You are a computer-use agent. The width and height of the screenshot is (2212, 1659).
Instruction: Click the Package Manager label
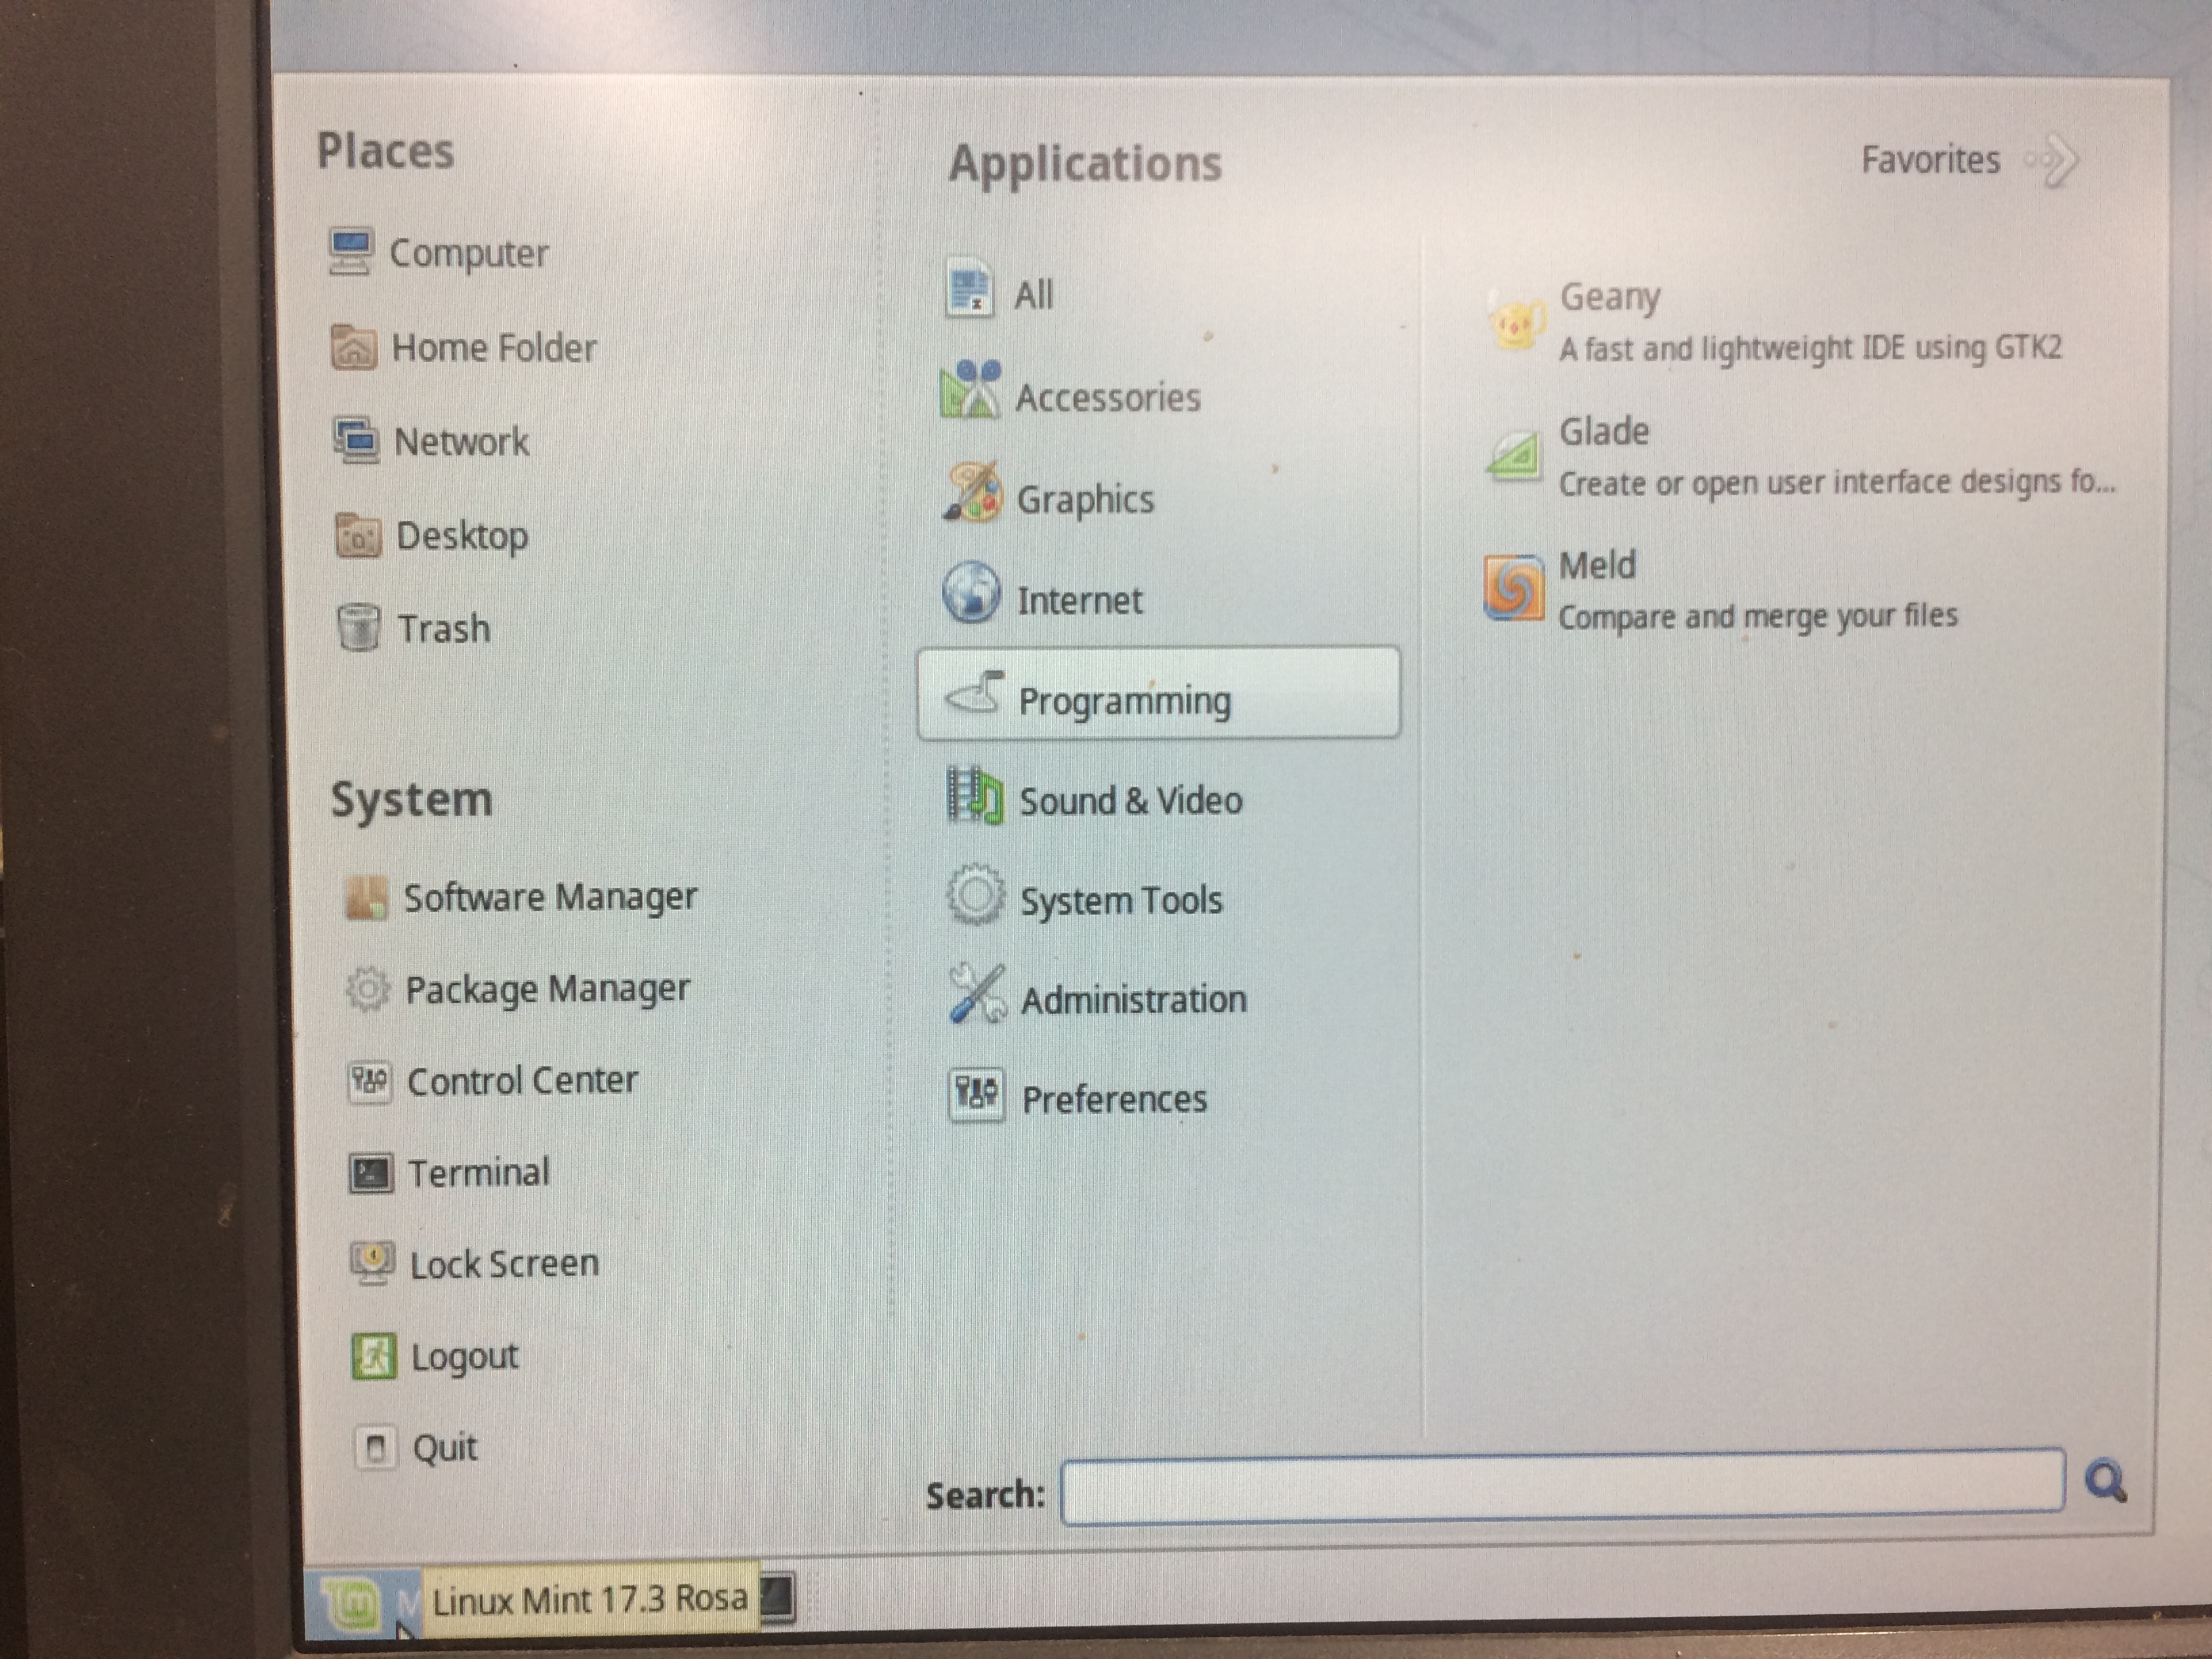[547, 989]
